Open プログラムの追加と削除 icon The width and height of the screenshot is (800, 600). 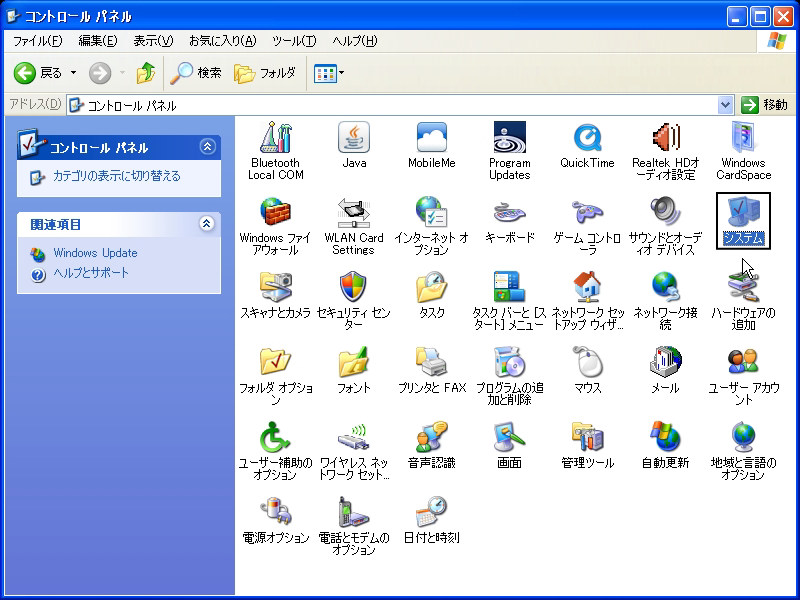pos(510,362)
